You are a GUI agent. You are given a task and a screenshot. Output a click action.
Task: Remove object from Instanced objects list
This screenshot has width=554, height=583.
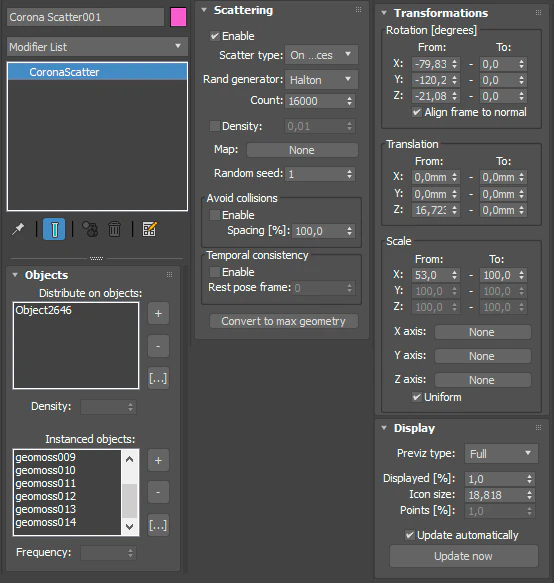pyautogui.click(x=158, y=492)
